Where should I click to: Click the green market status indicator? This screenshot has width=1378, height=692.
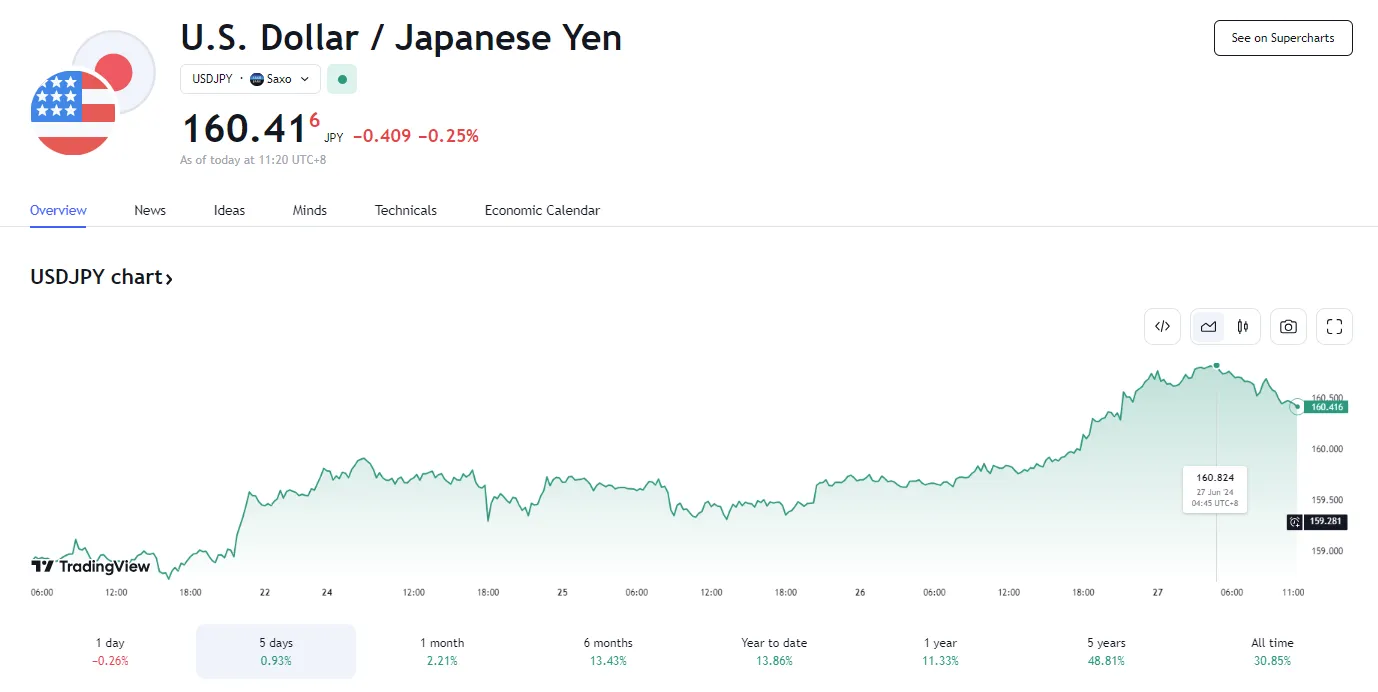342,79
